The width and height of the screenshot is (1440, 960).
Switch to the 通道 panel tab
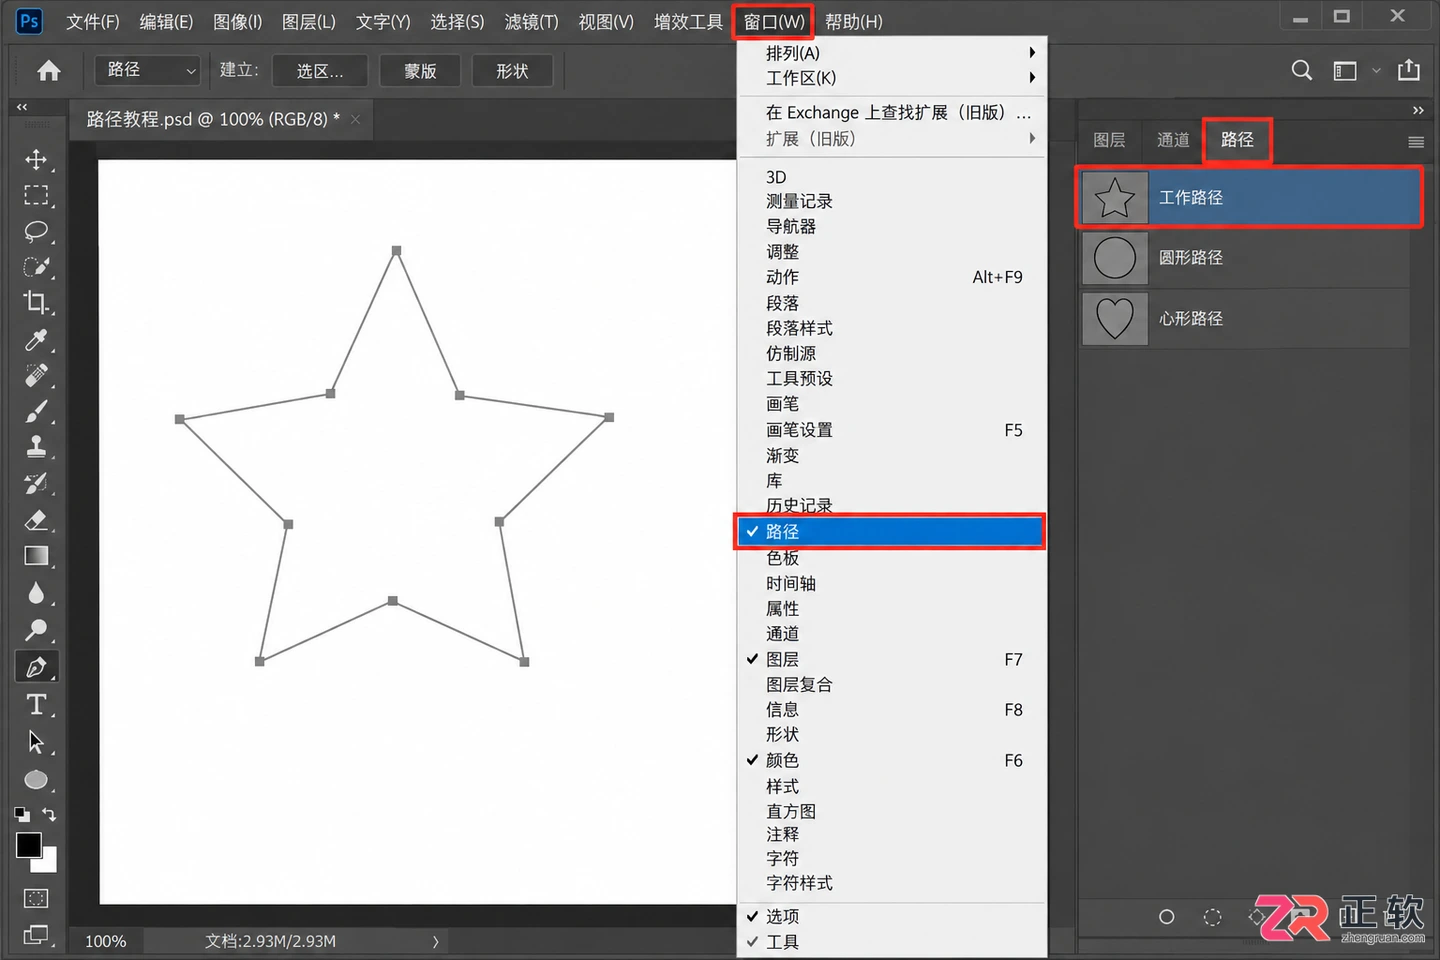tap(1173, 140)
